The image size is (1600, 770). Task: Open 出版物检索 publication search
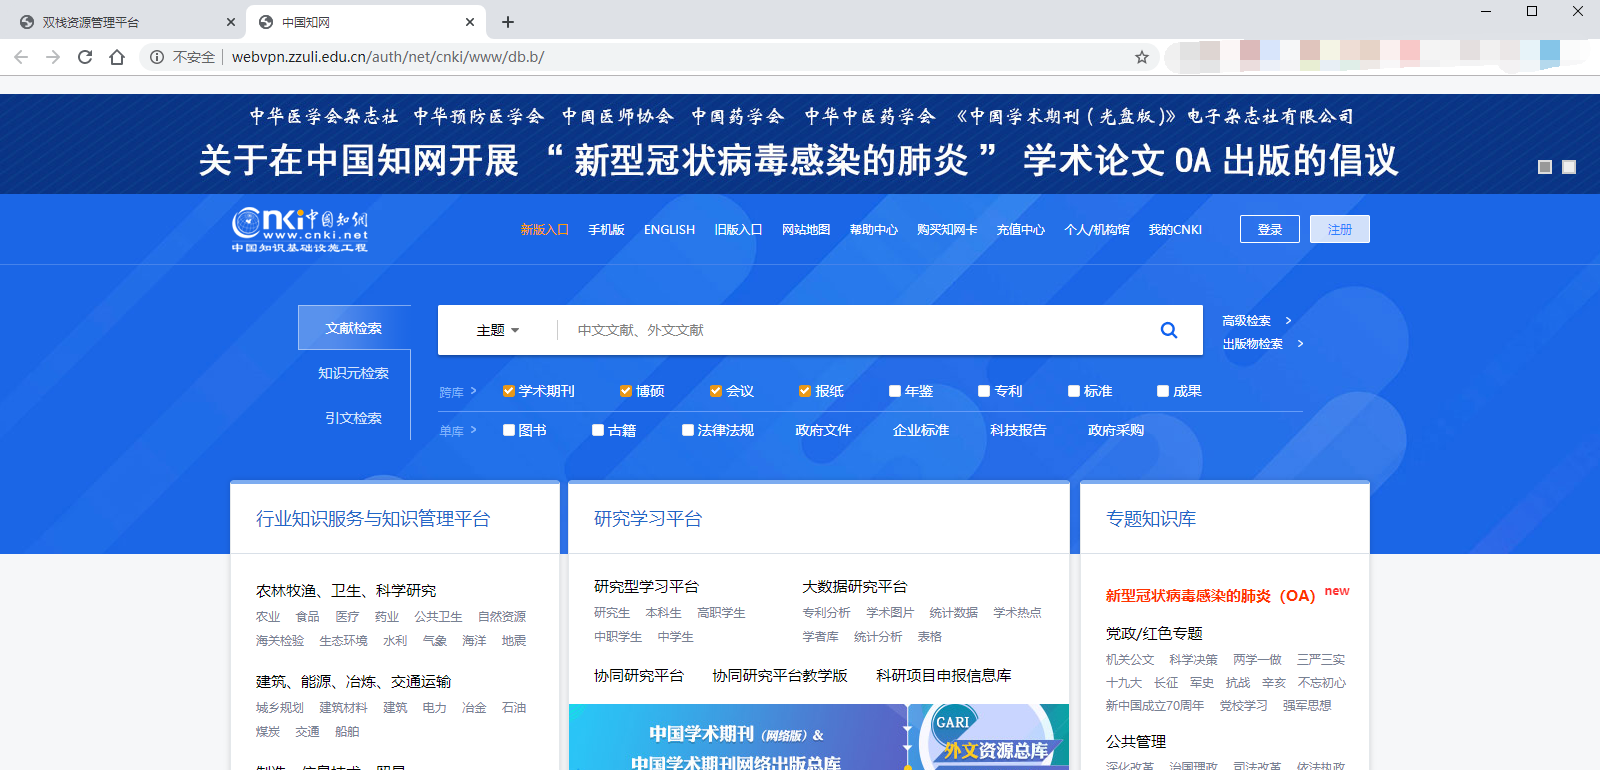pyautogui.click(x=1263, y=344)
